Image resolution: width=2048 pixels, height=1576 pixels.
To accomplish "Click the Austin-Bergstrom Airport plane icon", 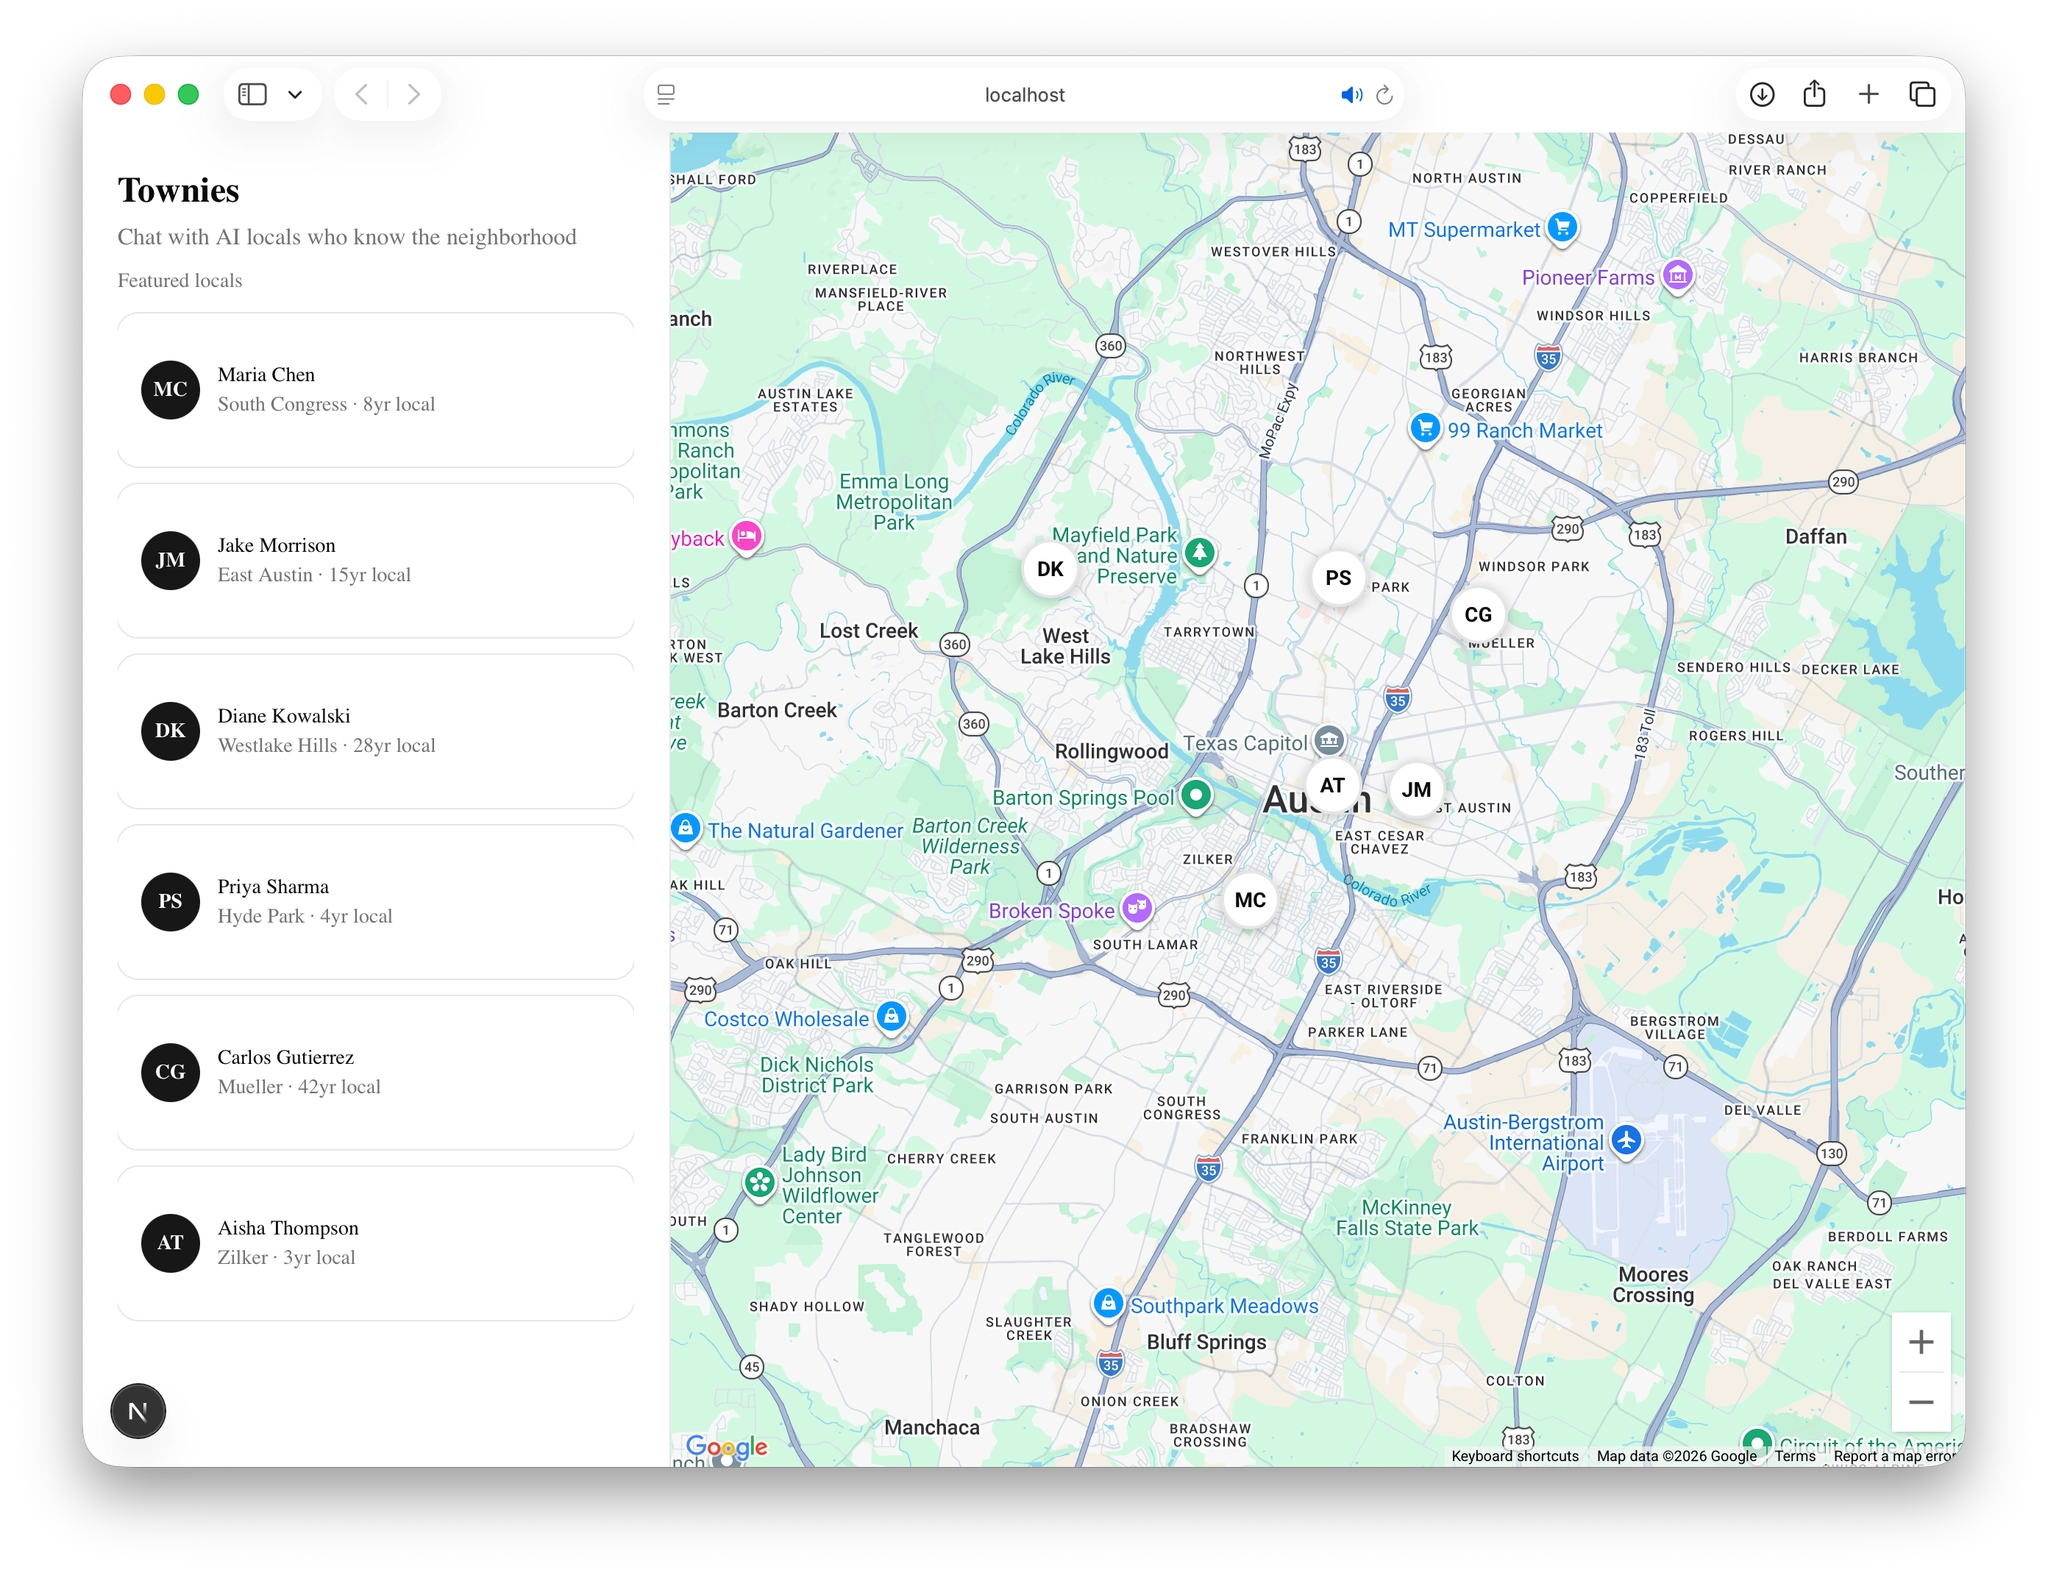I will 1627,1140.
